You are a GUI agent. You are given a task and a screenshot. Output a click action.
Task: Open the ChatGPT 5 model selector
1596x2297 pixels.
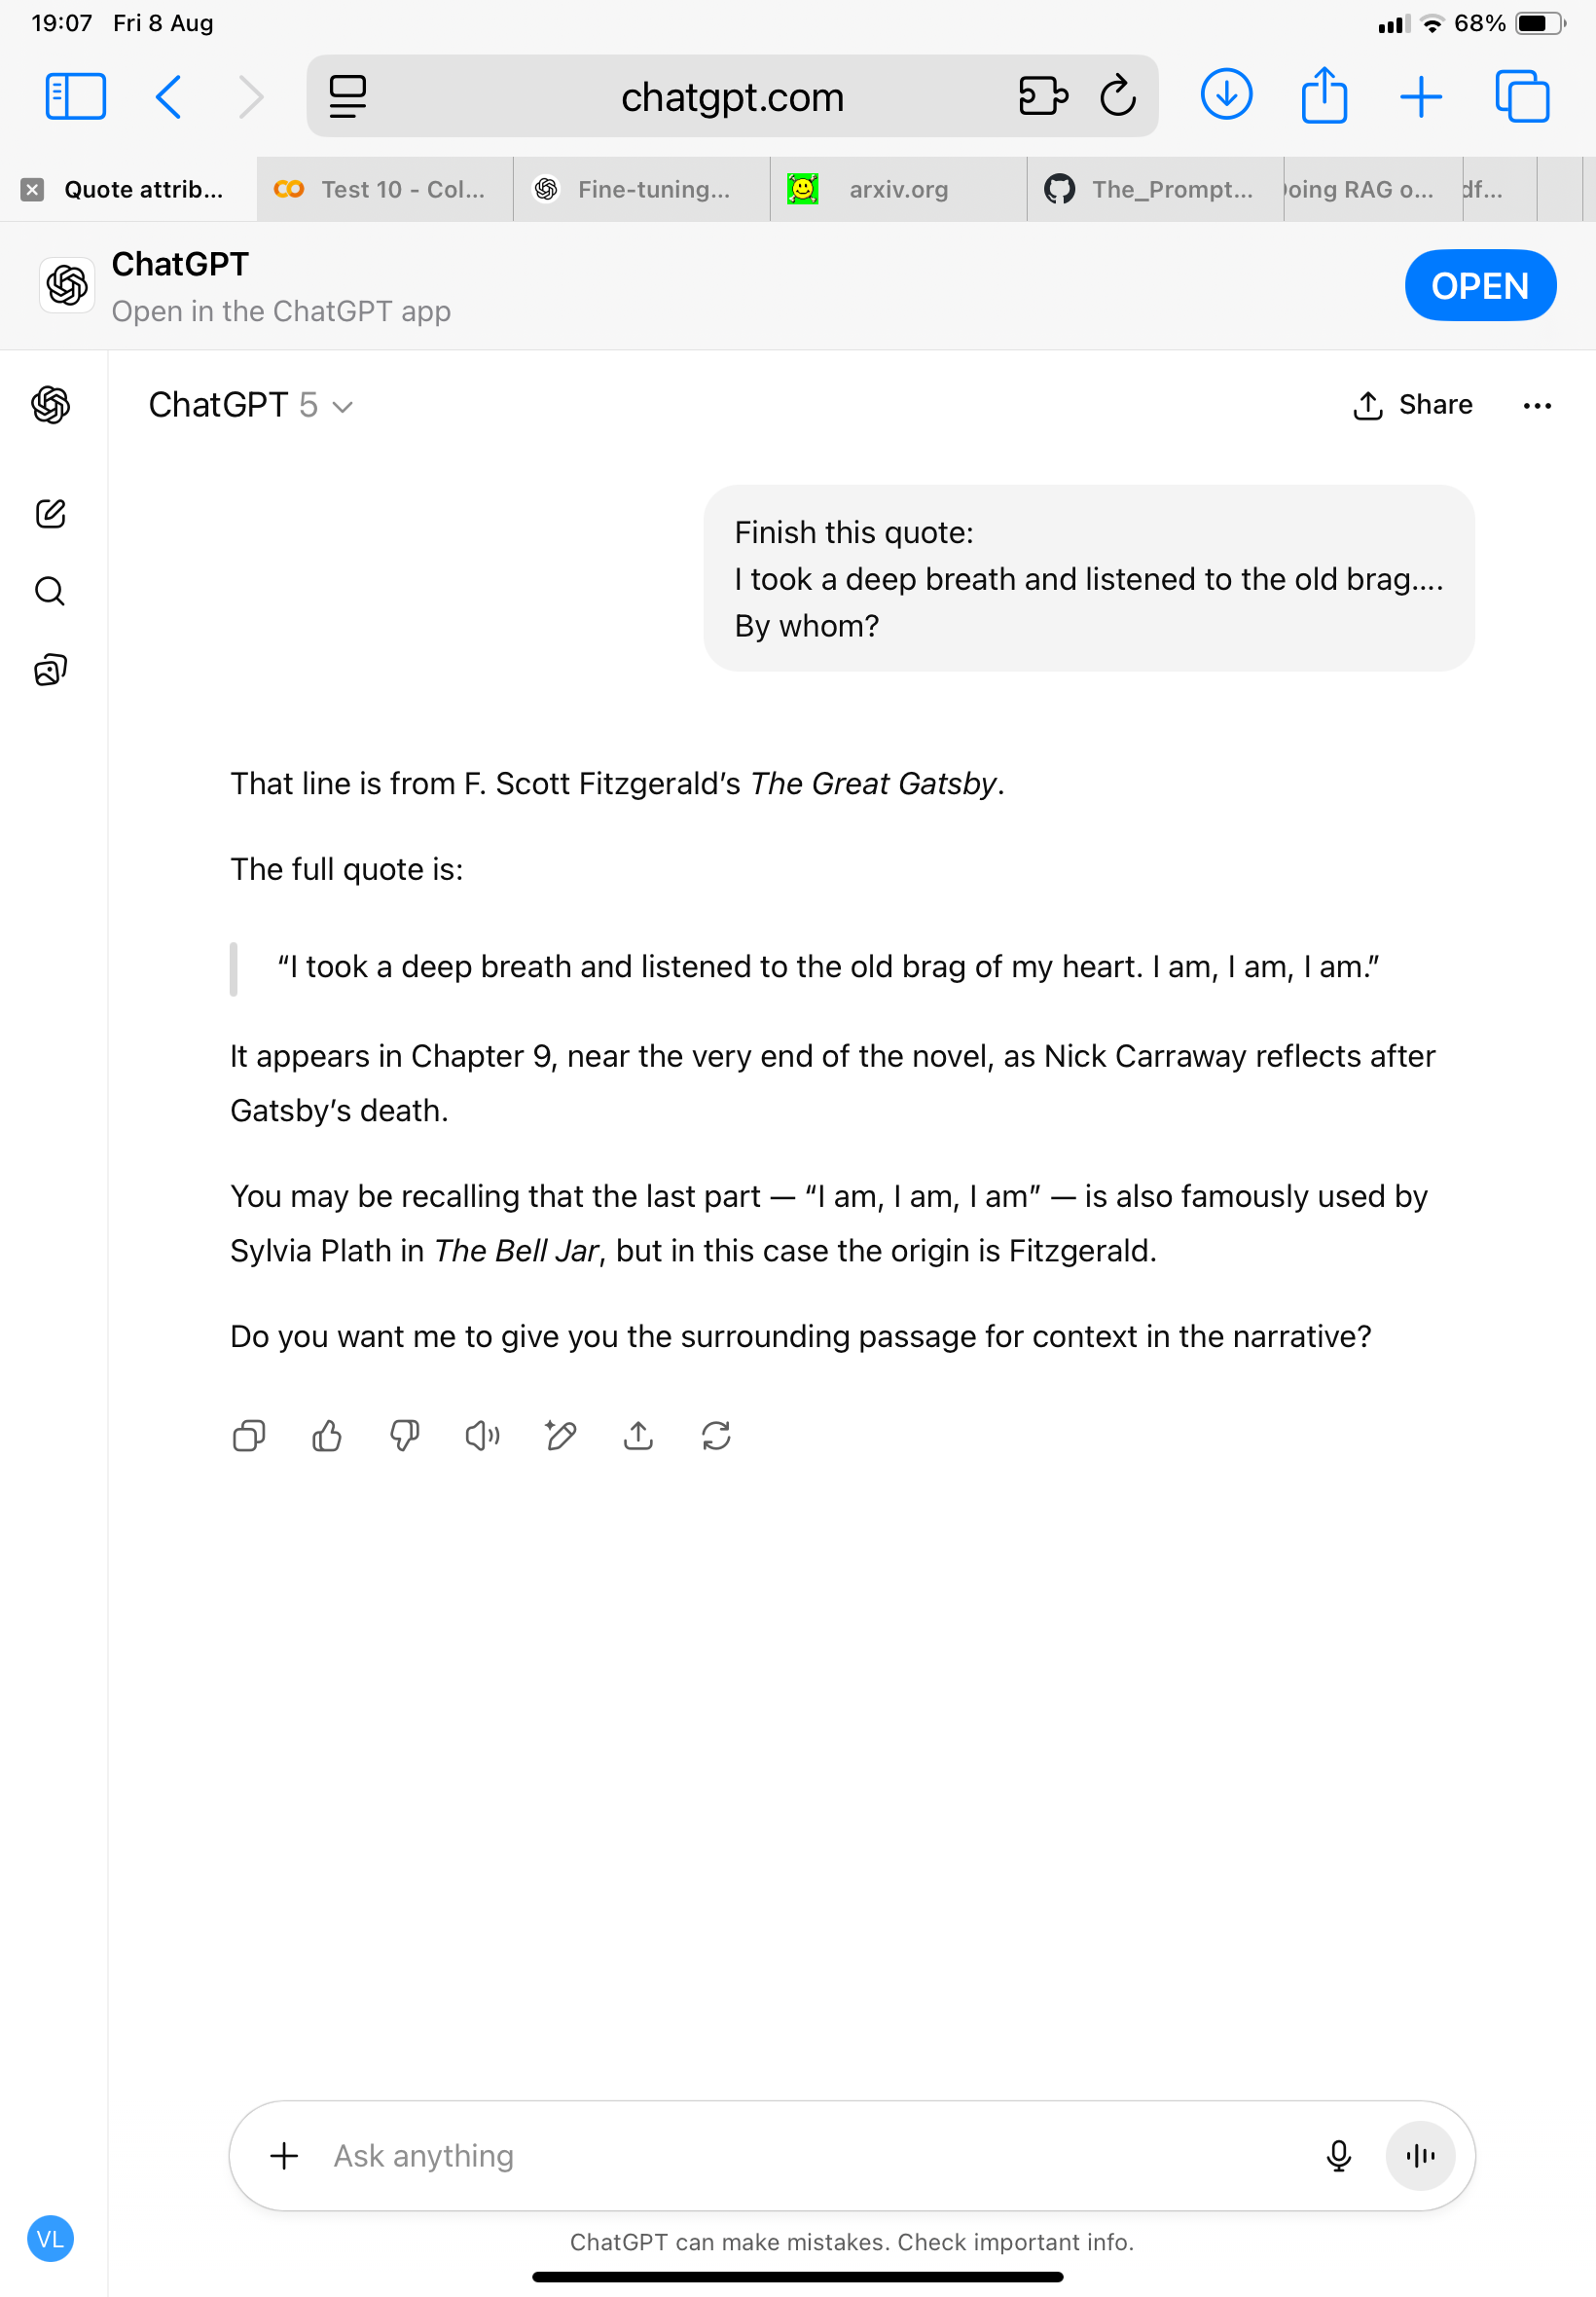[x=250, y=405]
